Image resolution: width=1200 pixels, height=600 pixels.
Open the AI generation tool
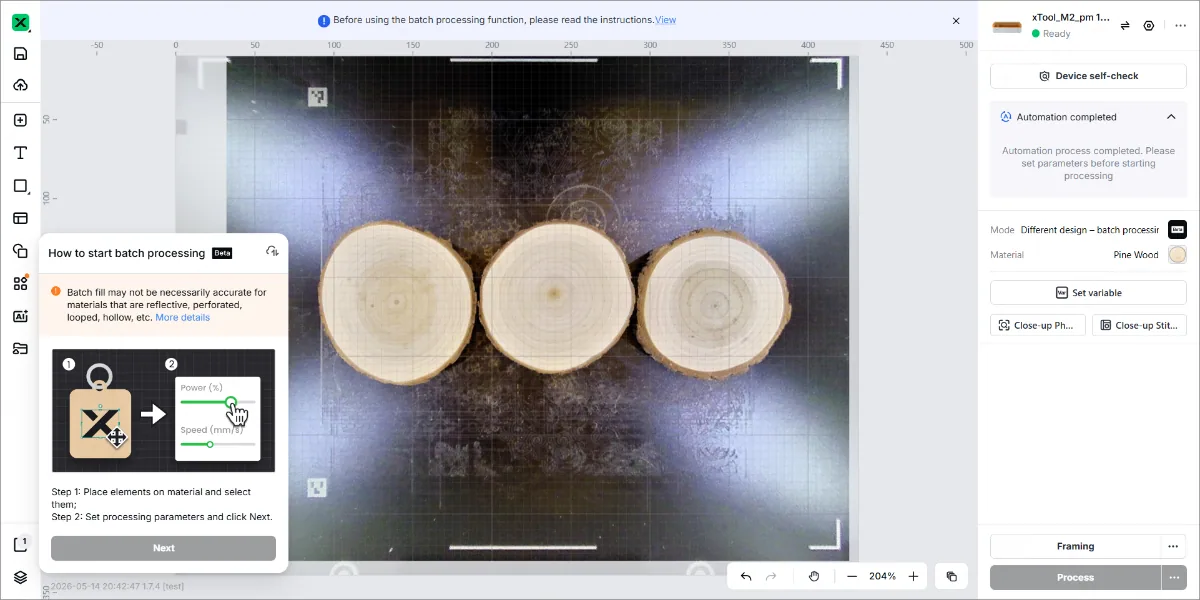pos(20,316)
